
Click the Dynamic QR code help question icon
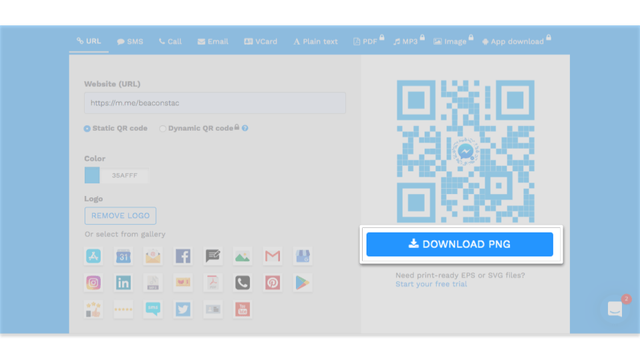click(x=245, y=128)
